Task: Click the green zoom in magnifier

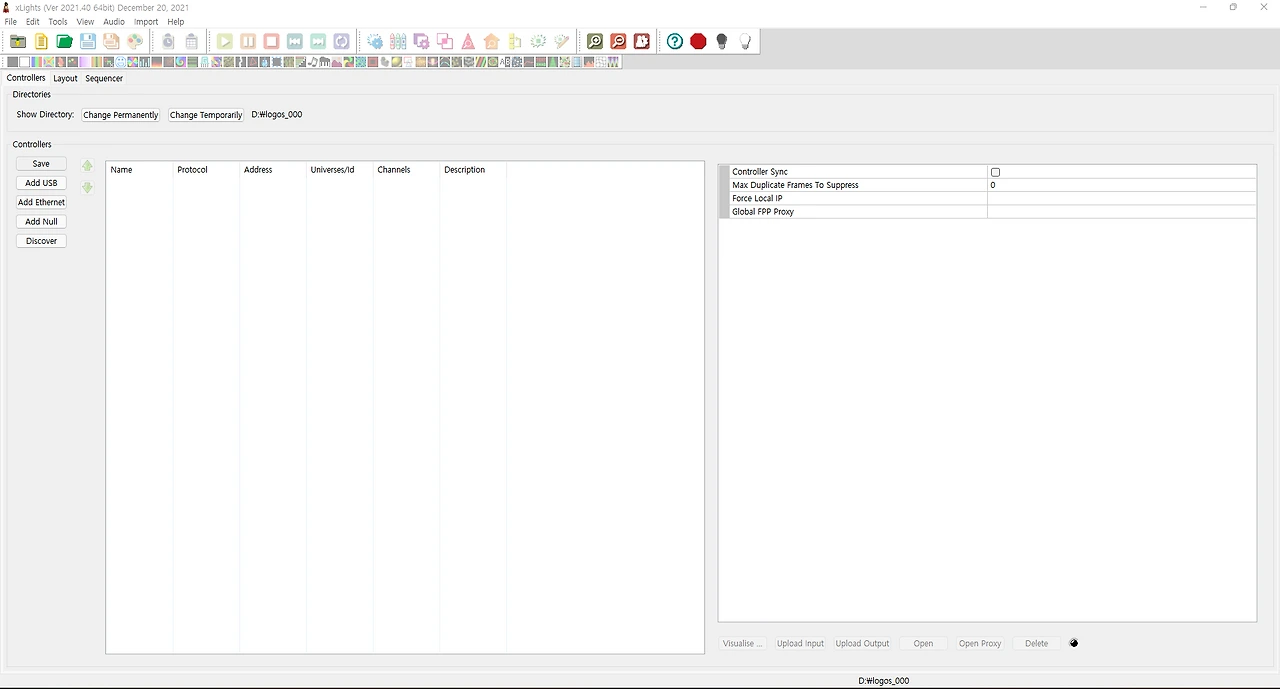Action: tap(595, 41)
